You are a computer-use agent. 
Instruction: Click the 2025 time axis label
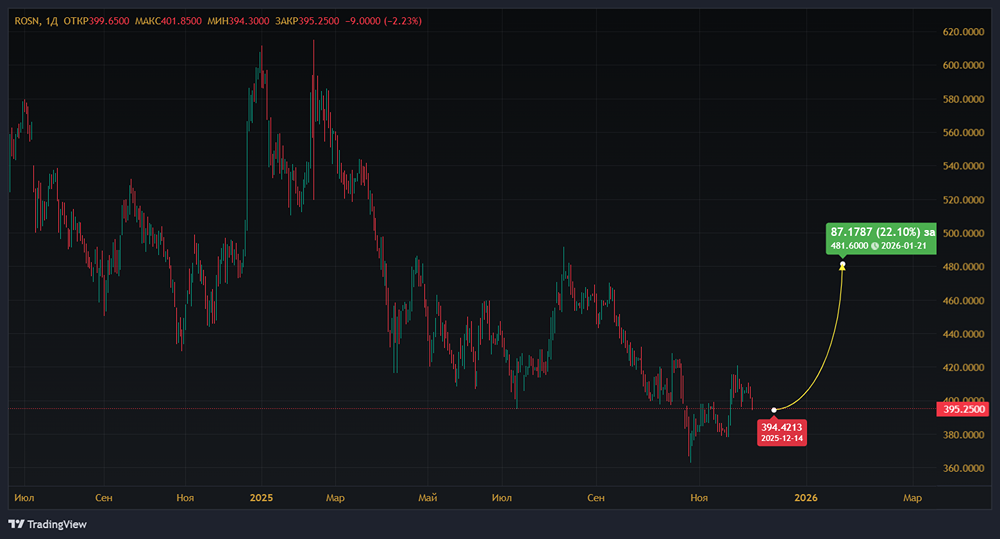261,498
